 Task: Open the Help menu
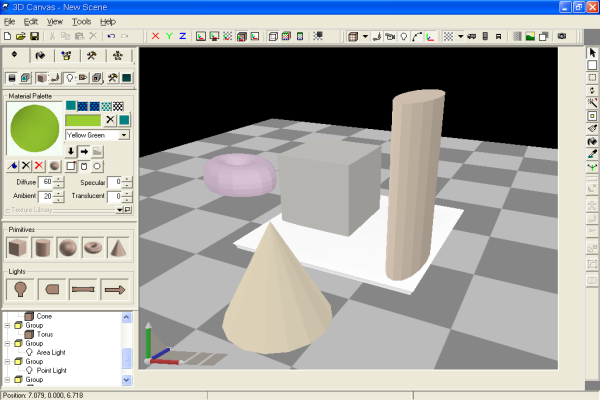(108, 22)
